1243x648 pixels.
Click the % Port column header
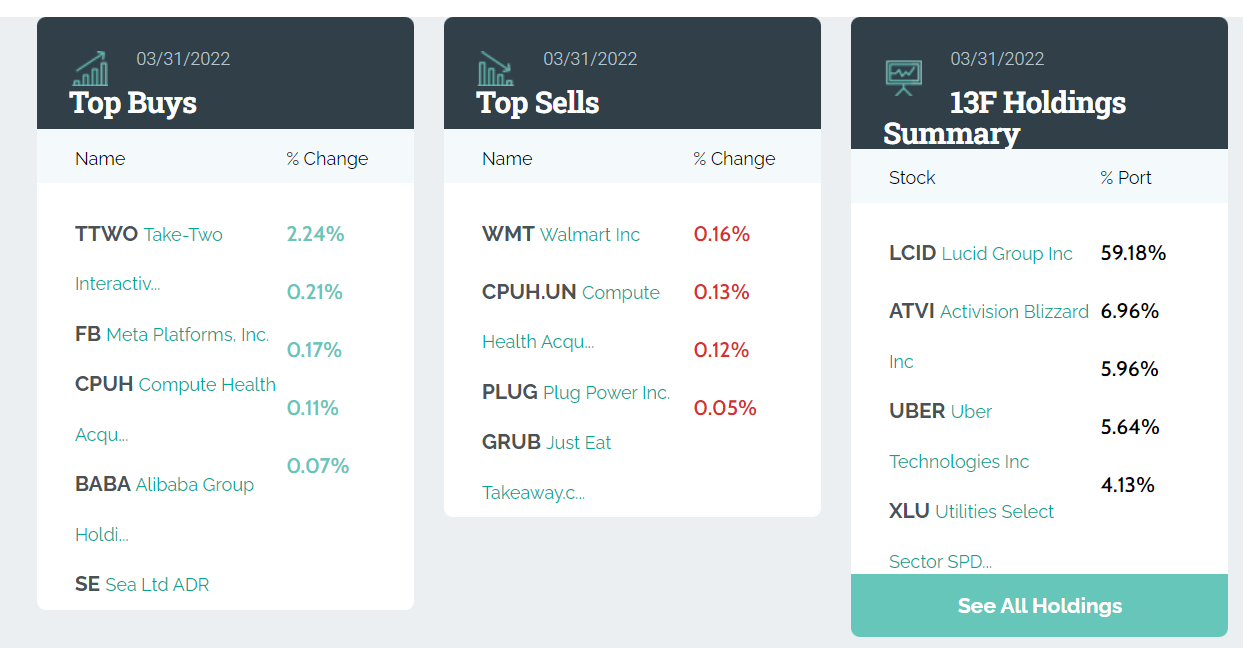(1126, 178)
